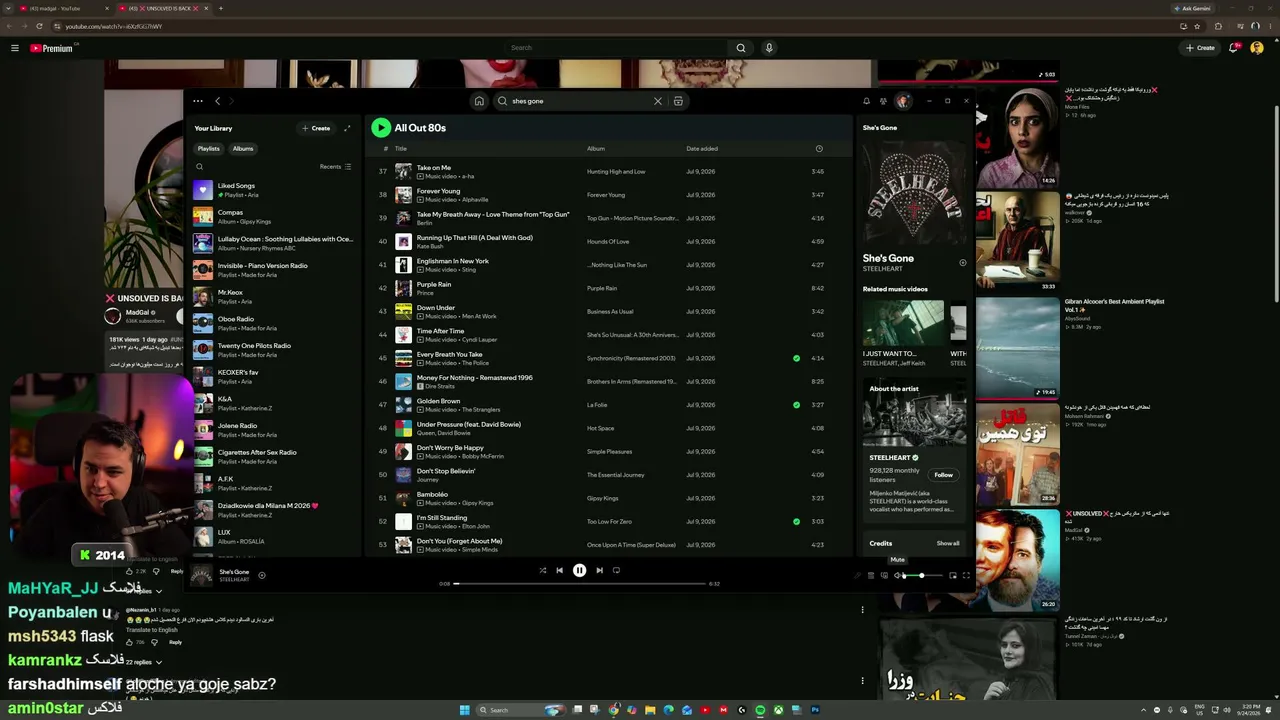This screenshot has height=720, width=1280.
Task: Click the song progress bar
Action: click(x=580, y=583)
